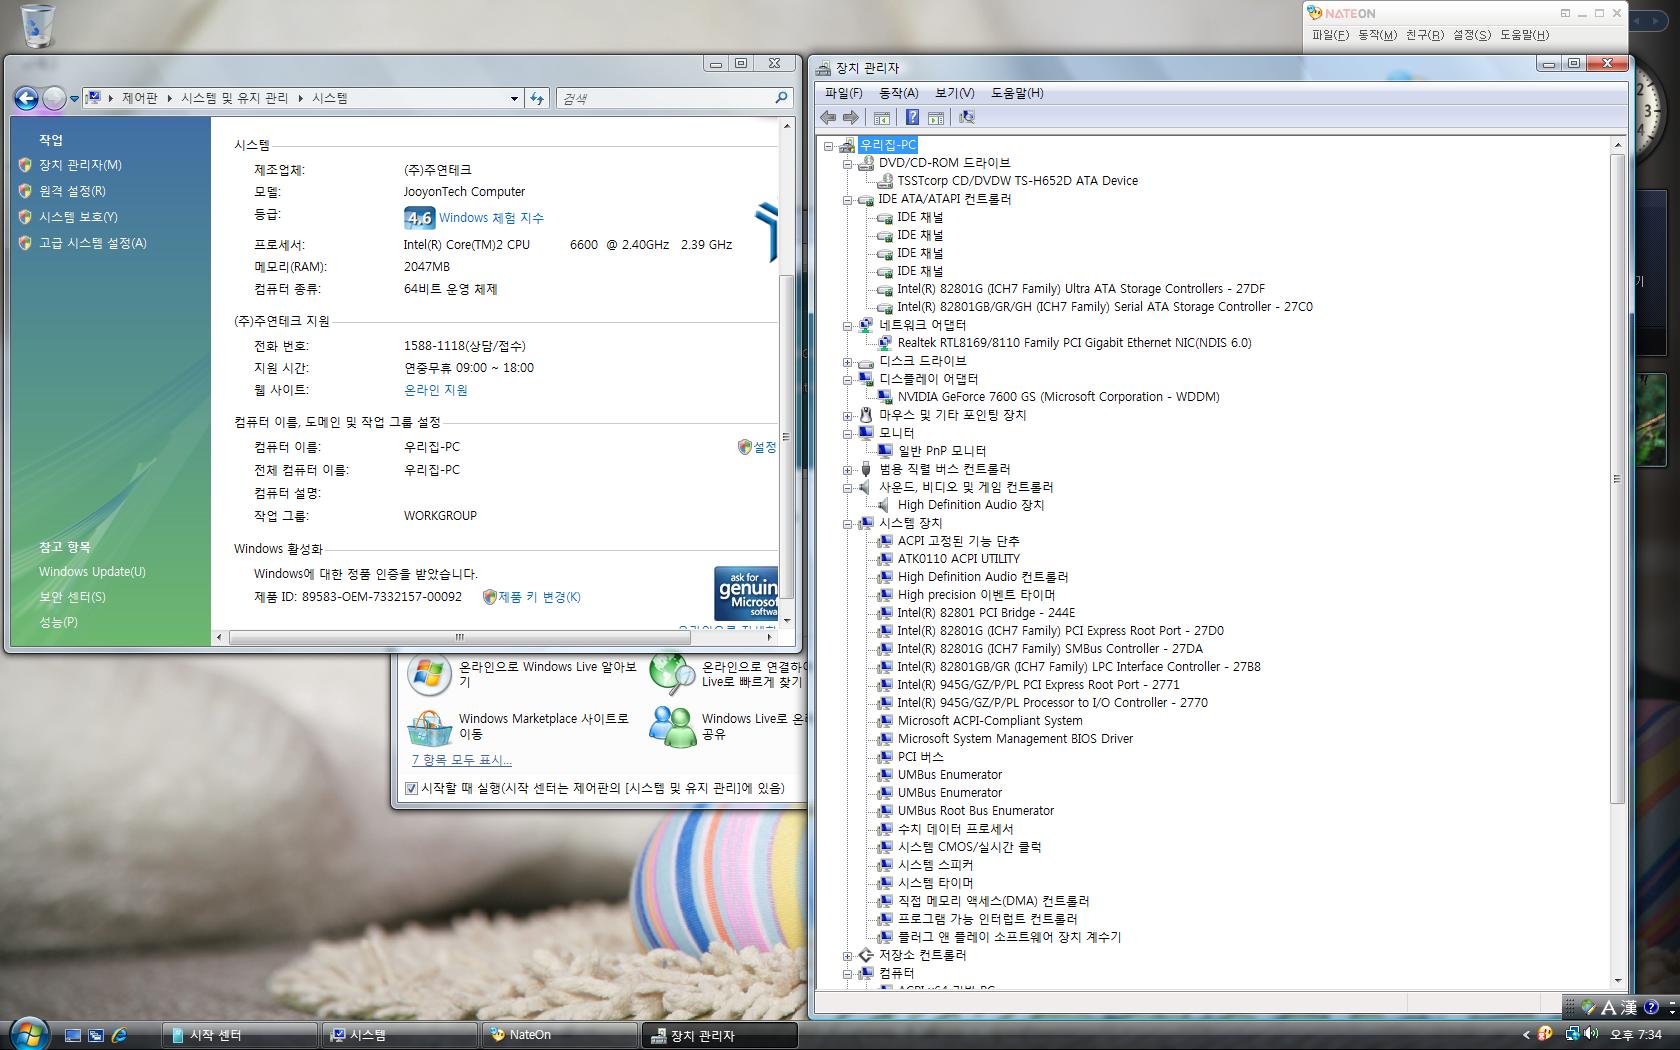Click the ask for genuine Microsoft software badge

point(746,594)
